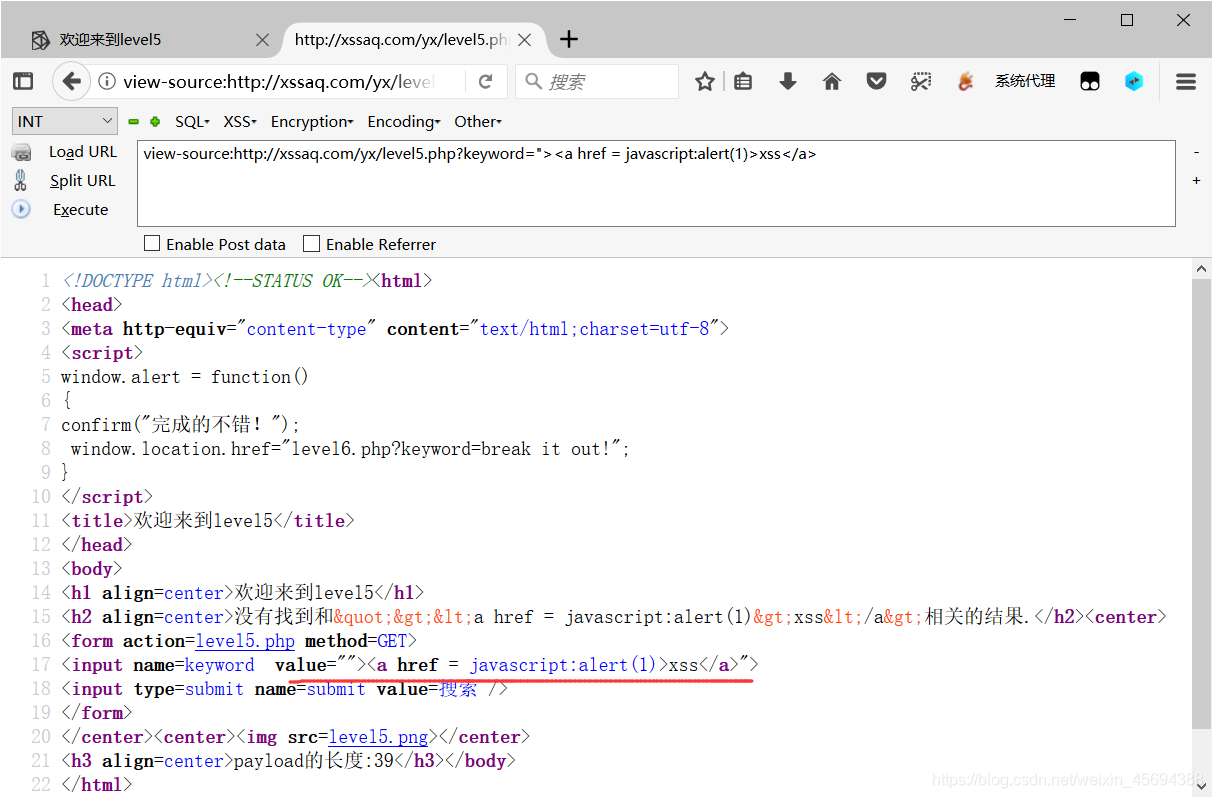Click the screenshot scissors icon
Screen dimensions: 1213x798
click(921, 82)
